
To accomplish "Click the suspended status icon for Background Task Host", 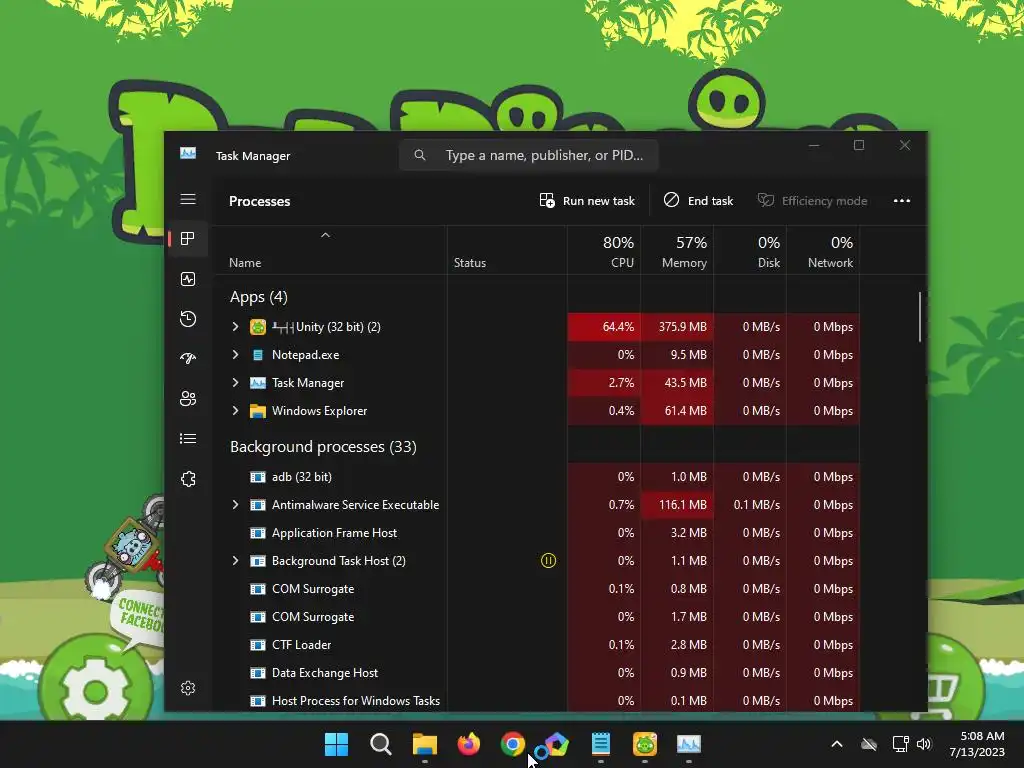I will pyautogui.click(x=549, y=560).
